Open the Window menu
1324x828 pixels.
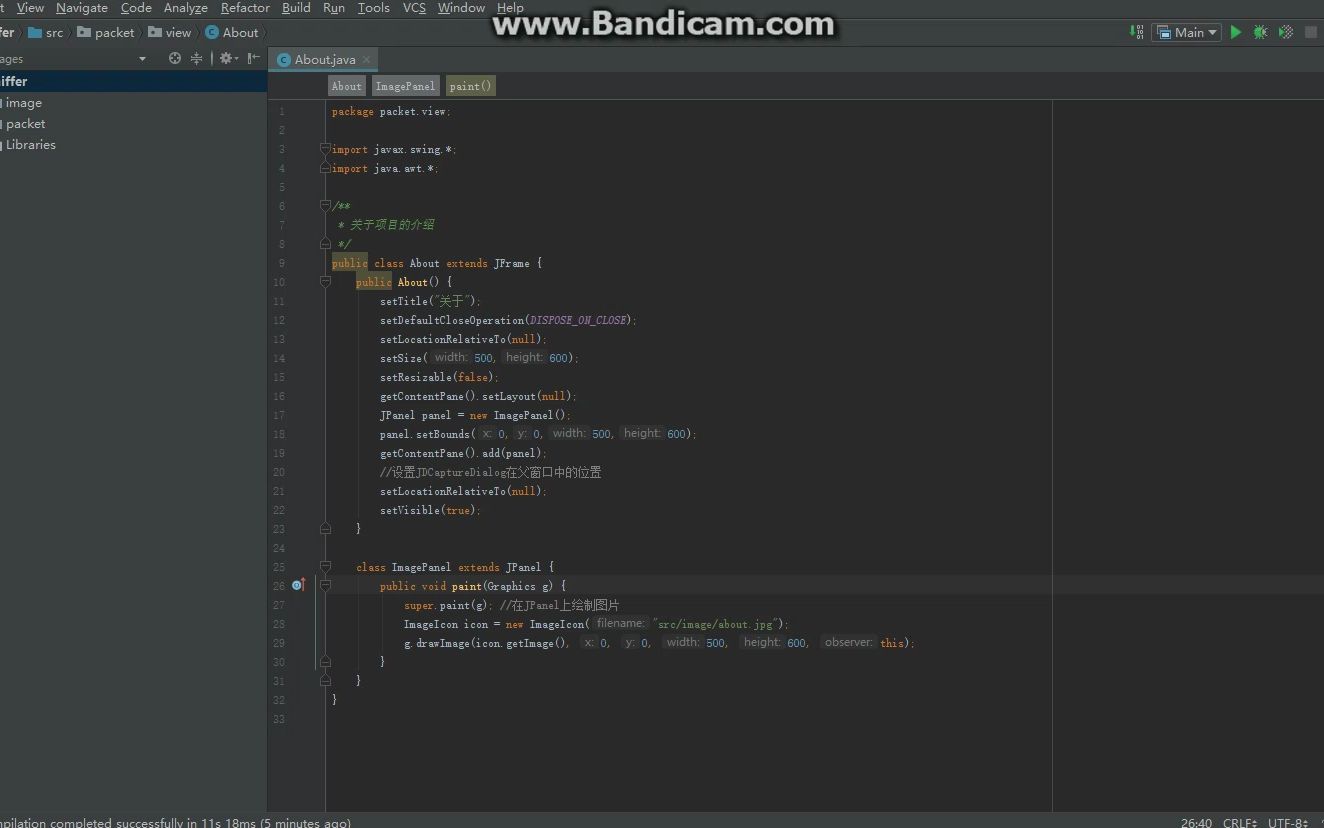(461, 8)
